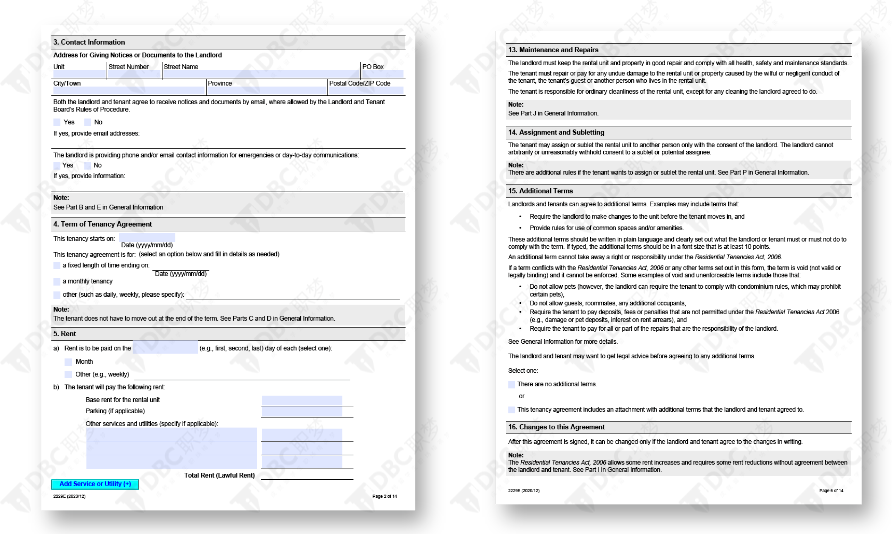
Task: Select 'other (such as daily, weekly)' tenancy checkbox
Action: [x=57, y=295]
